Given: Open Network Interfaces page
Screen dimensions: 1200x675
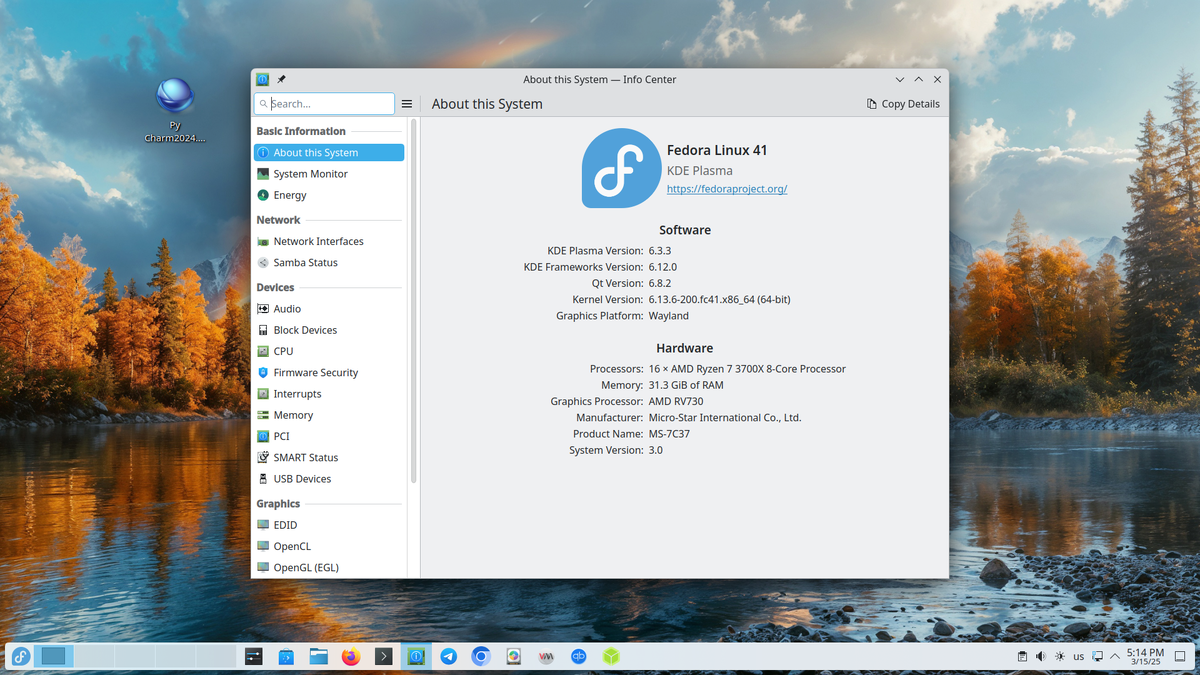Looking at the screenshot, I should 329,241.
